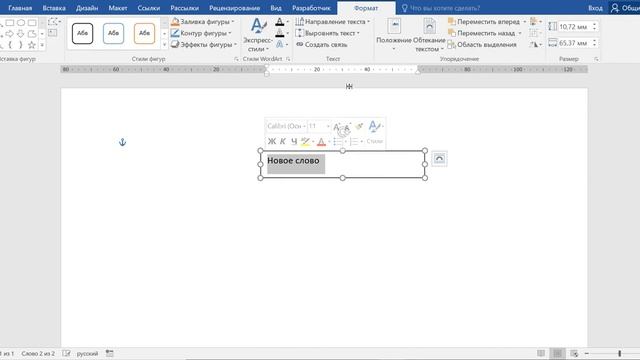The height and width of the screenshot is (360, 640).
Task: Open Переместить вперед dropdown arrow
Action: [524, 22]
